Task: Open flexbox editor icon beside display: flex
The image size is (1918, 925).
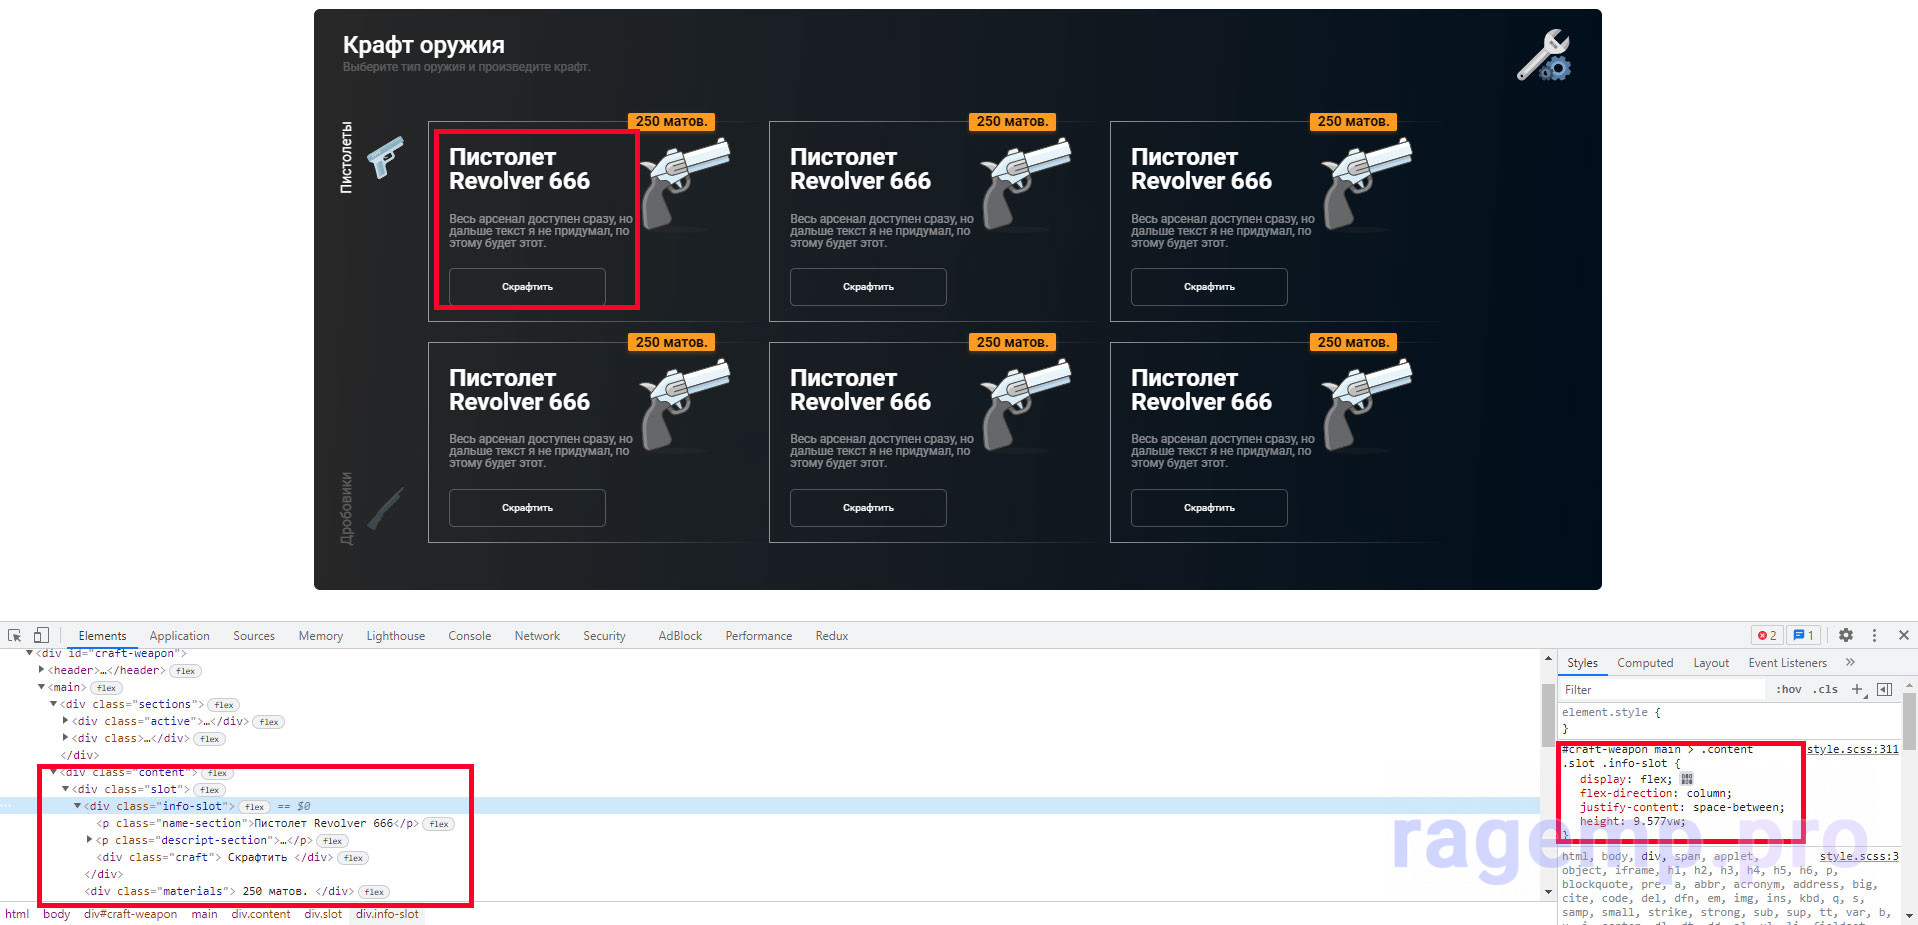Action: pyautogui.click(x=1687, y=779)
